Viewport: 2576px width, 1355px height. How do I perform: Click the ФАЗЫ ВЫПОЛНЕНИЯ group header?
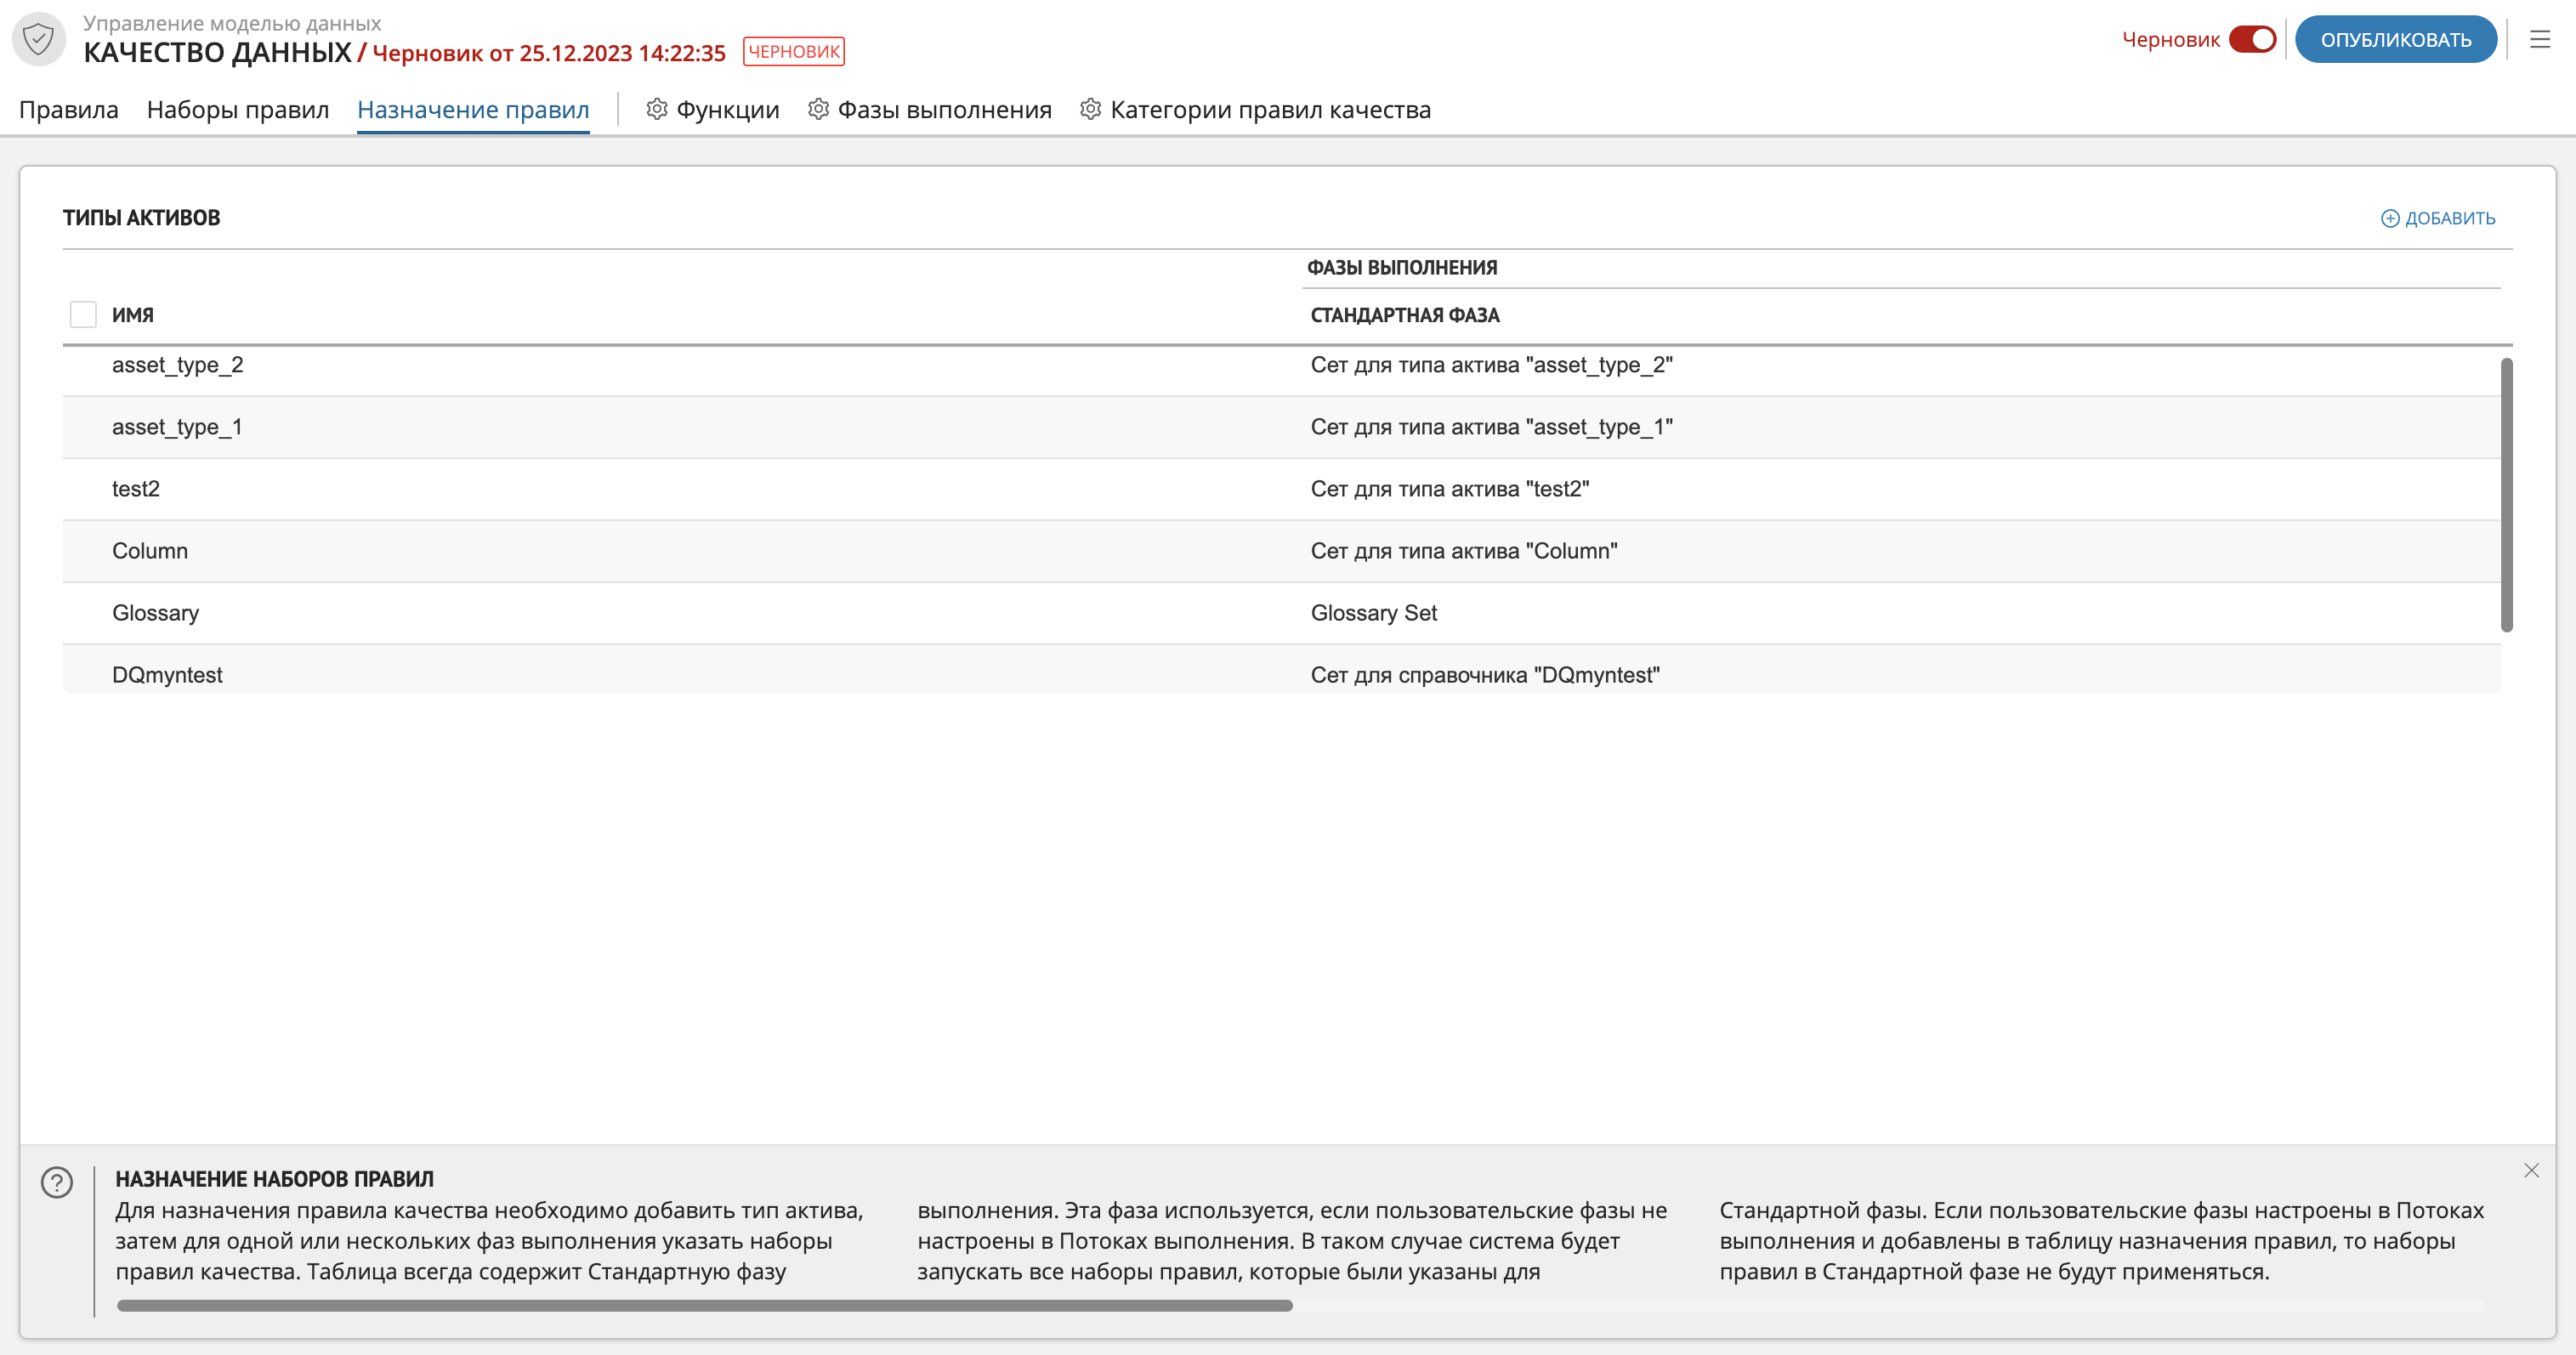pos(1402,267)
